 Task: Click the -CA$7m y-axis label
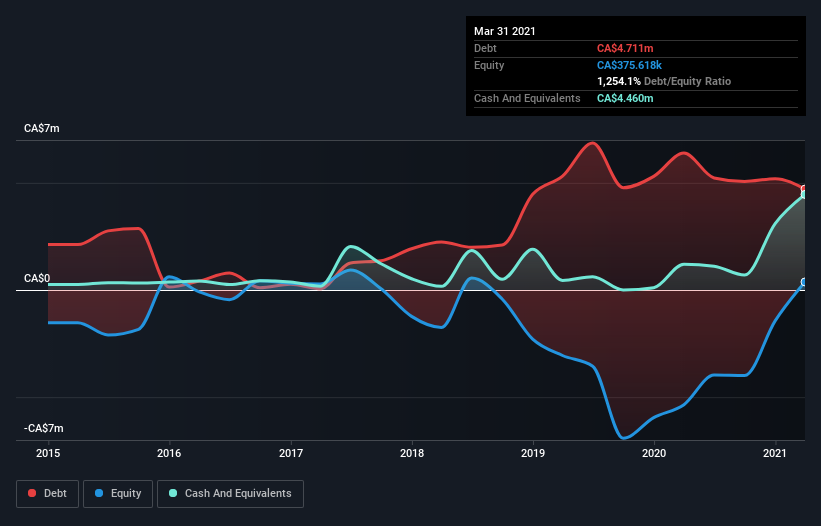(43, 429)
